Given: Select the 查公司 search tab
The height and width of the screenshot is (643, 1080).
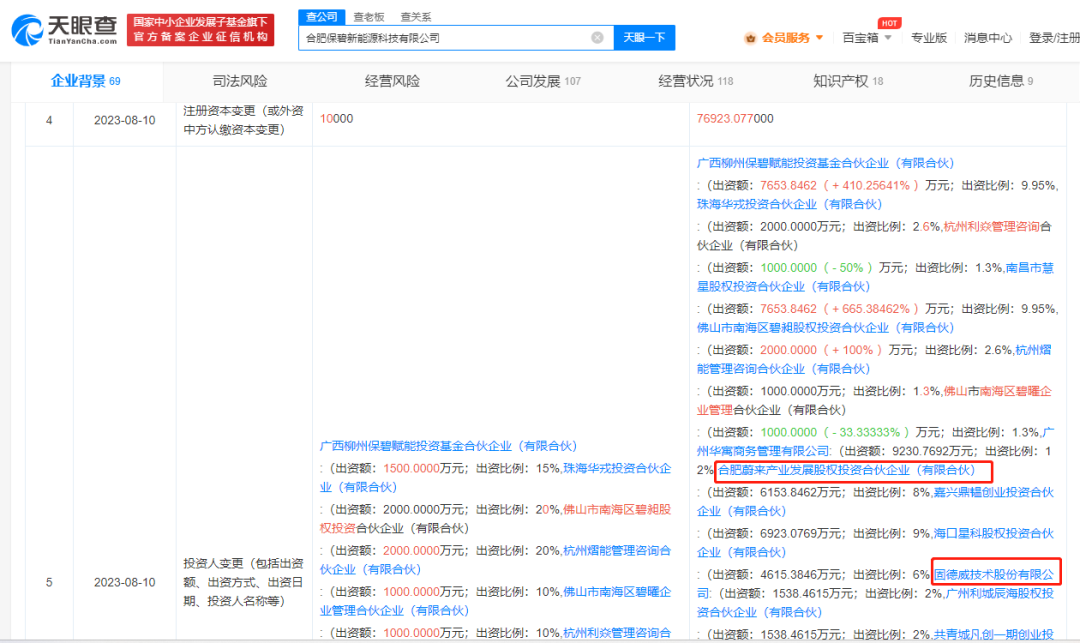Looking at the screenshot, I should [x=321, y=16].
